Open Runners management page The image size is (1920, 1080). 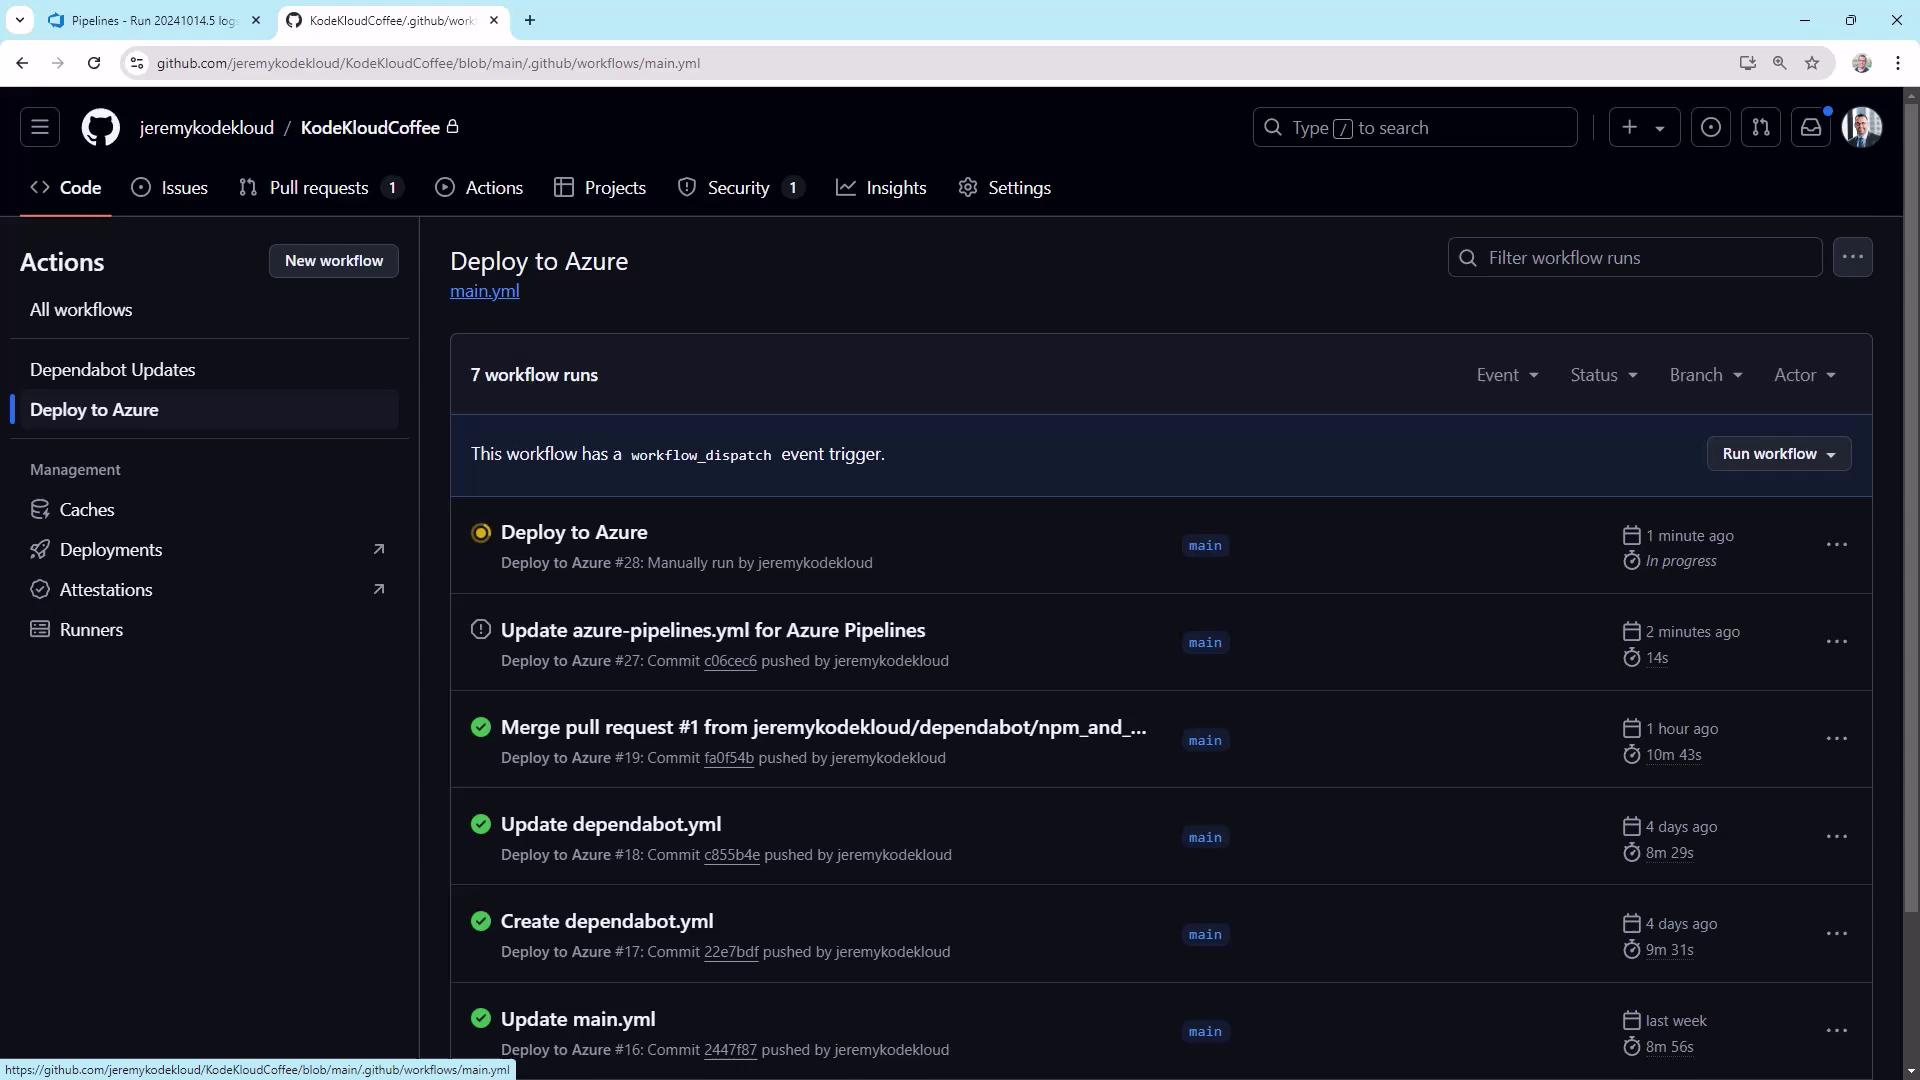pyautogui.click(x=204, y=630)
